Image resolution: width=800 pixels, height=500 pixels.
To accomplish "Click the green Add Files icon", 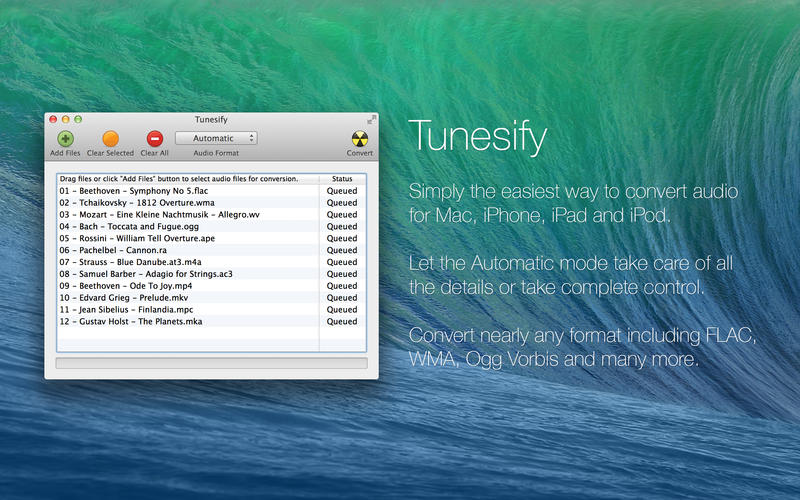I will [65, 138].
